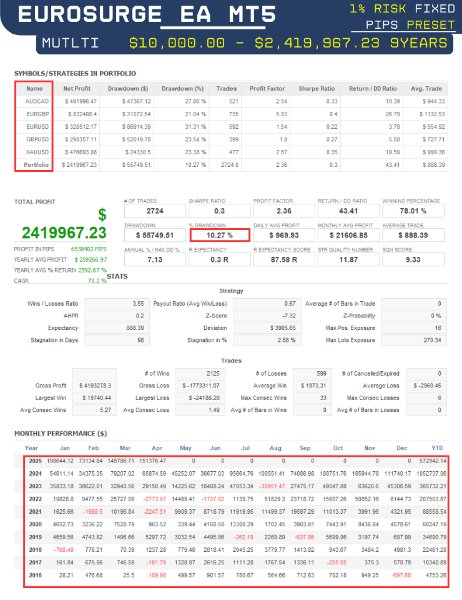Select the EURGBP symbol row name
Viewport: 462px width, 600px height.
[x=38, y=114]
